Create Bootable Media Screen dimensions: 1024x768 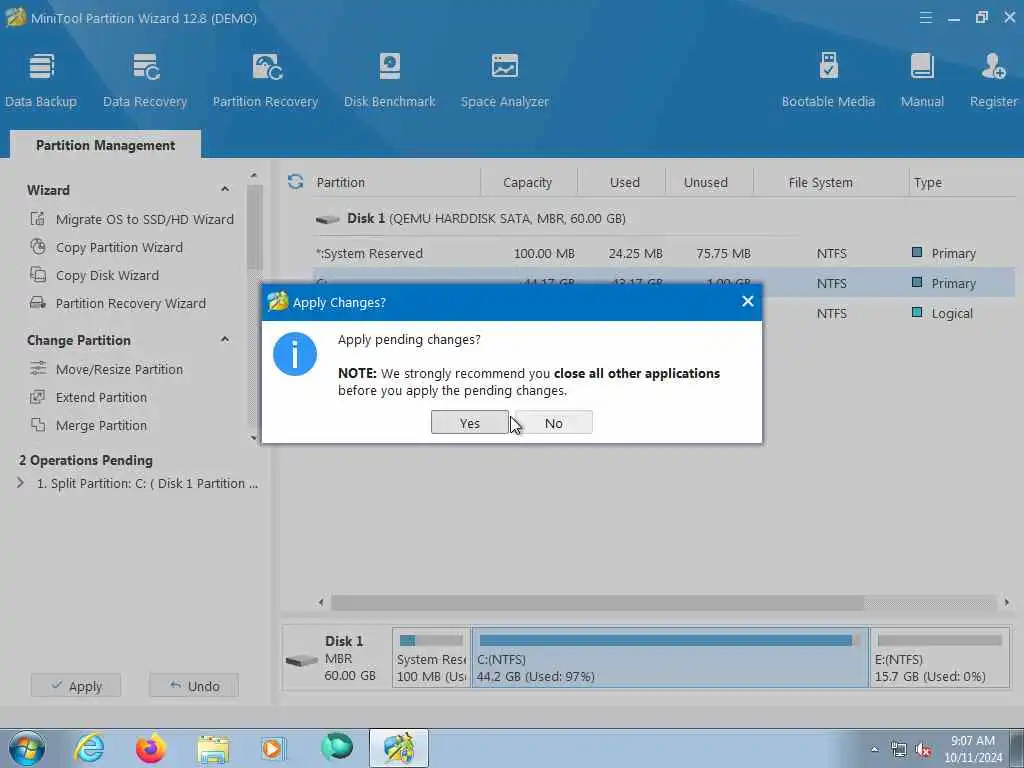(828, 80)
